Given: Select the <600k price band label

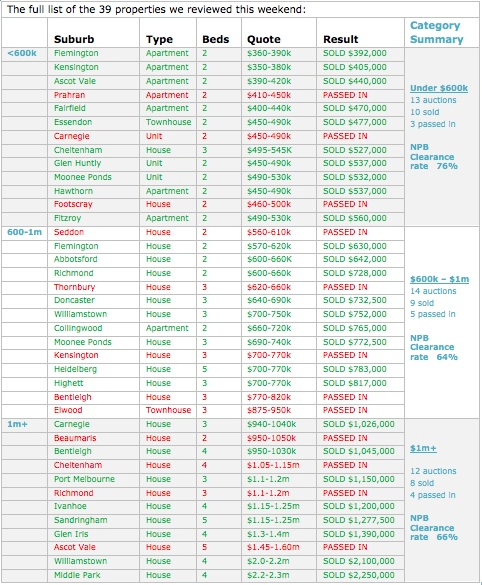Looking at the screenshot, I should point(22,53).
